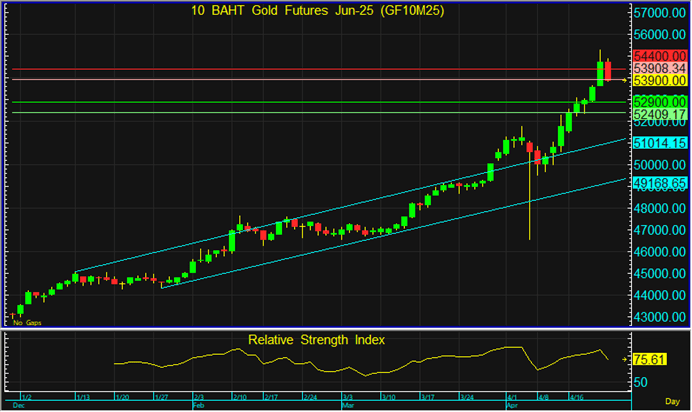Click the green 52900.00 price level label
Viewport: 692px width, 412px height.
click(658, 102)
